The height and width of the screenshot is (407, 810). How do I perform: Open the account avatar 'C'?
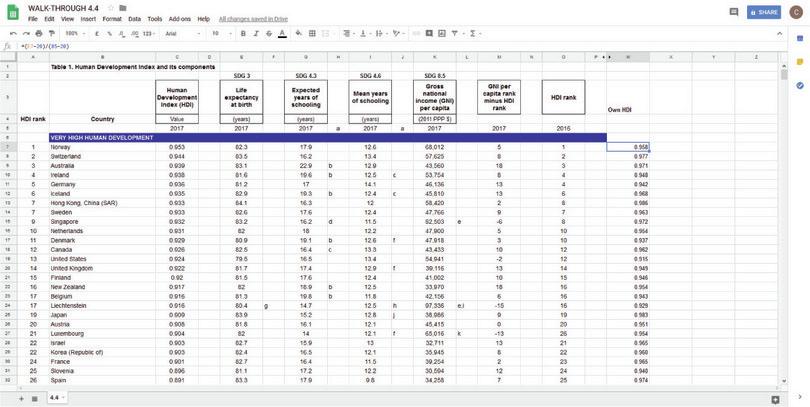[x=796, y=12]
